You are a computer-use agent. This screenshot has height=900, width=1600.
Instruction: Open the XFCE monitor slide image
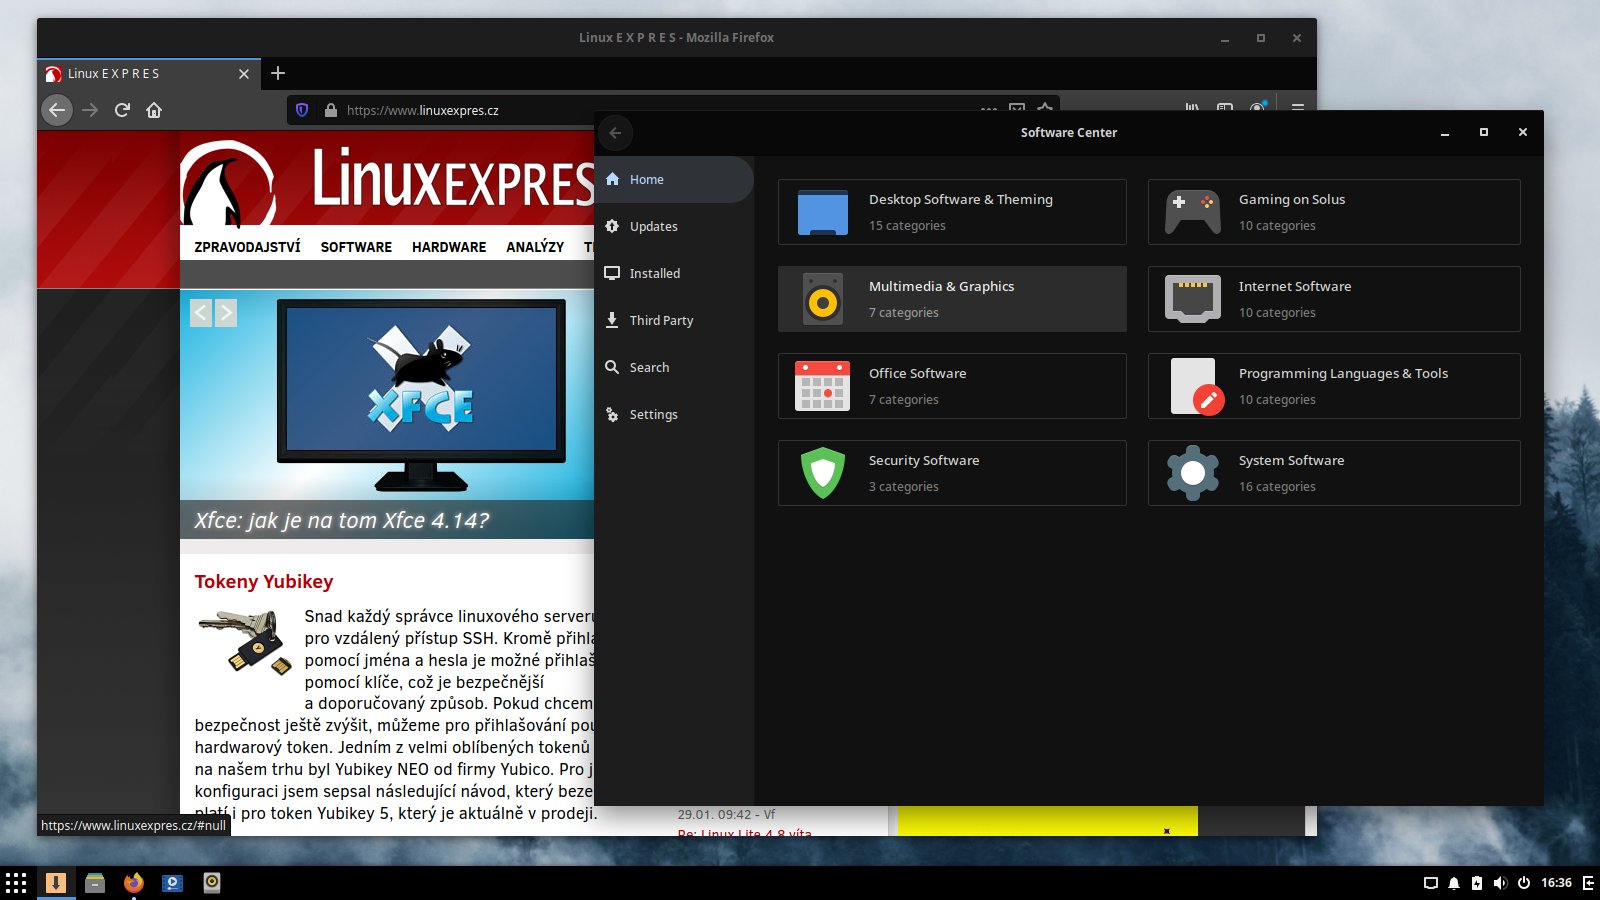click(x=421, y=395)
